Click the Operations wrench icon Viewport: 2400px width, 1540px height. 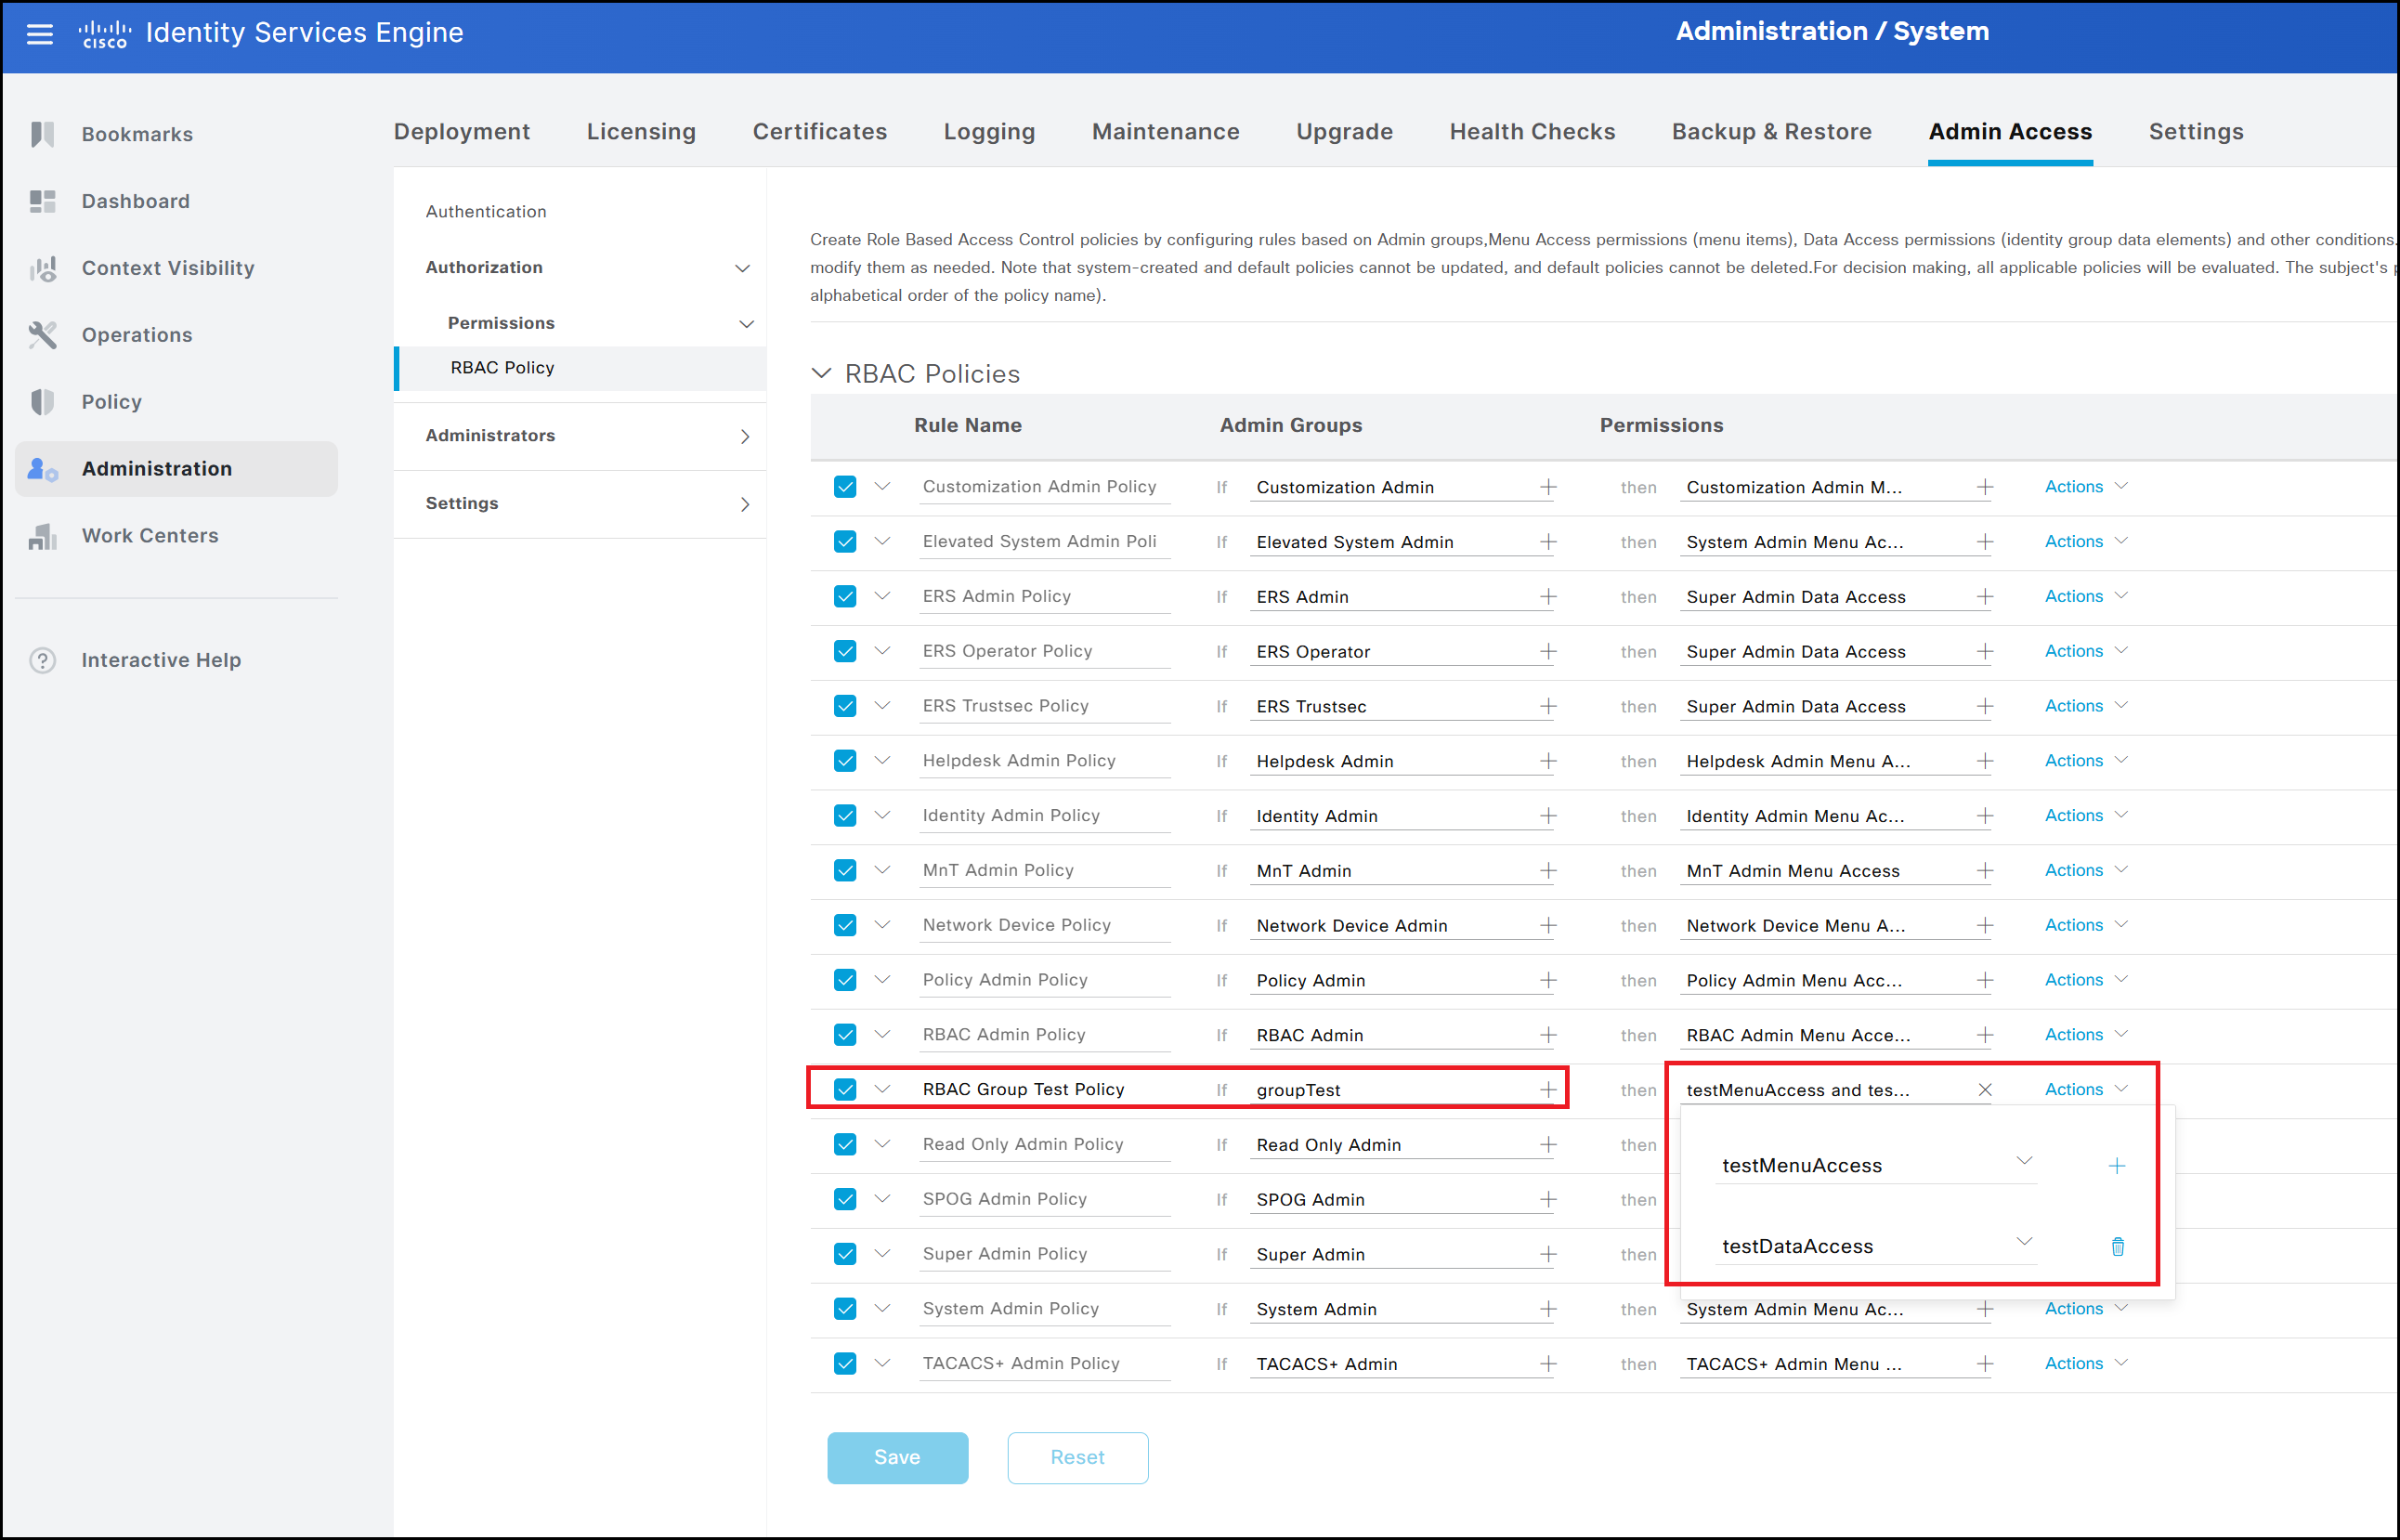[42, 335]
